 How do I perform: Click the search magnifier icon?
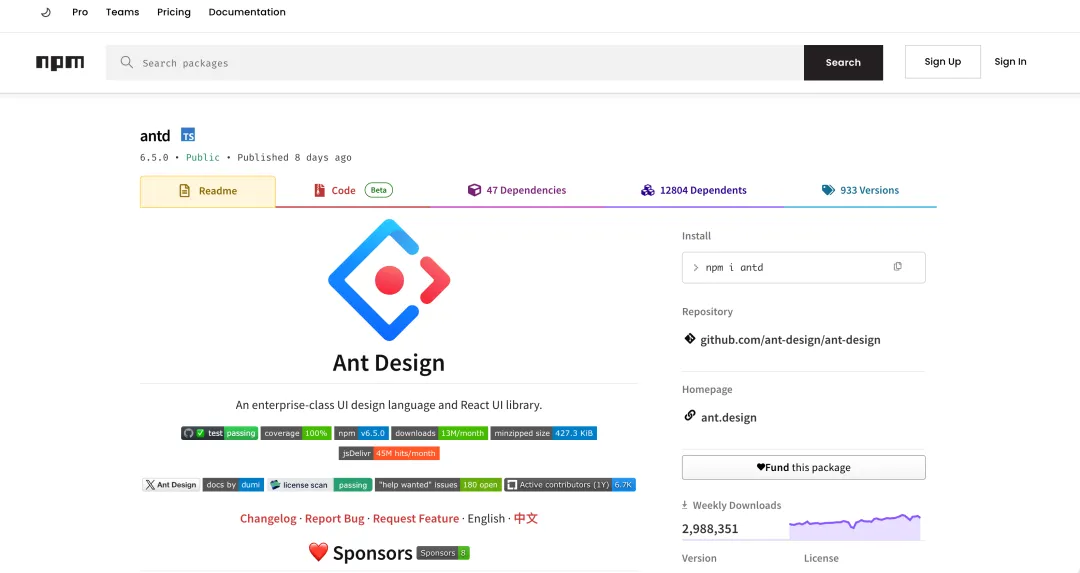tap(127, 62)
